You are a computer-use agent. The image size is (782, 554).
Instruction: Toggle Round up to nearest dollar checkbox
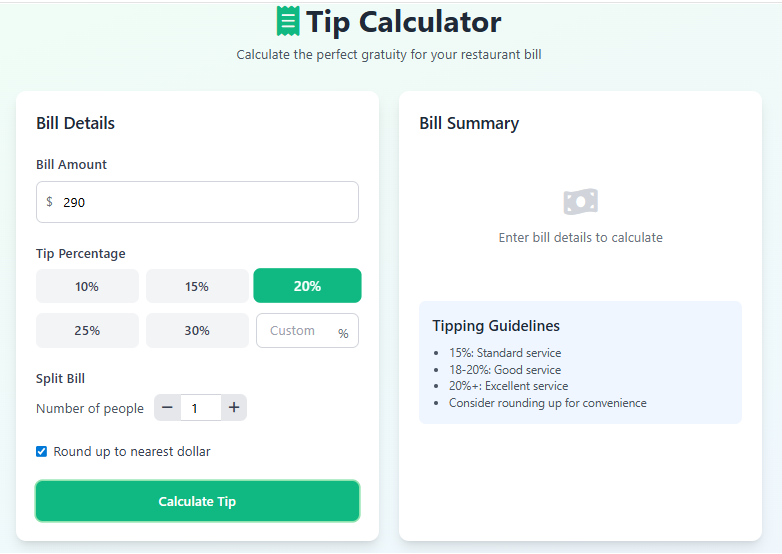pyautogui.click(x=42, y=452)
